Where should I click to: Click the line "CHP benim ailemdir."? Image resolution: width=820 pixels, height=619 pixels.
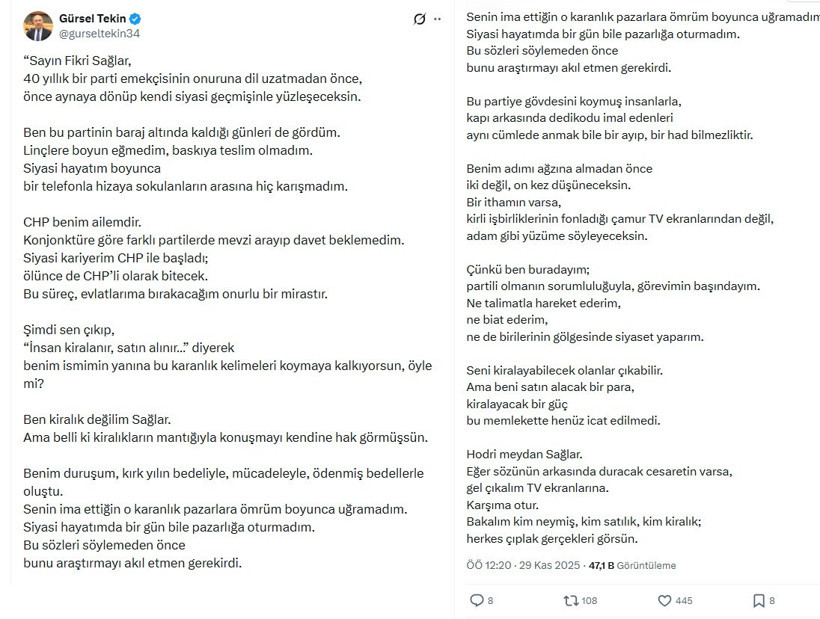click(x=74, y=222)
